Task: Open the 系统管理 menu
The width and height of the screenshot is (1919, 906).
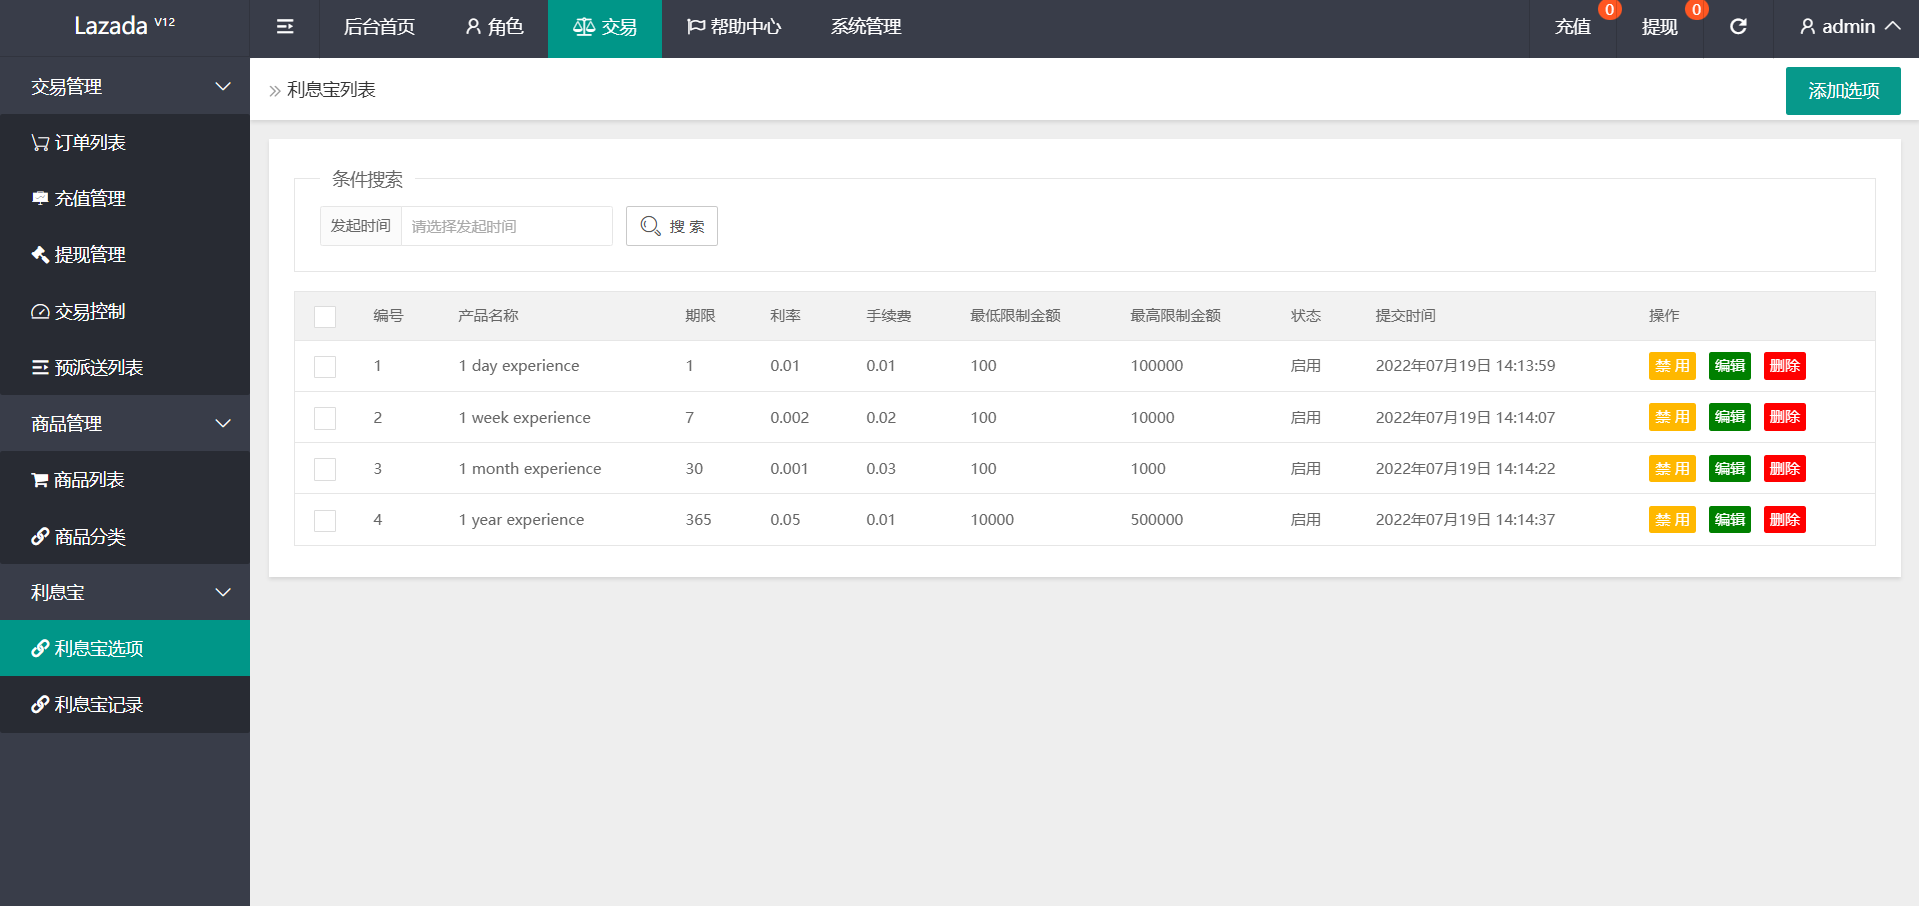Action: tap(866, 27)
